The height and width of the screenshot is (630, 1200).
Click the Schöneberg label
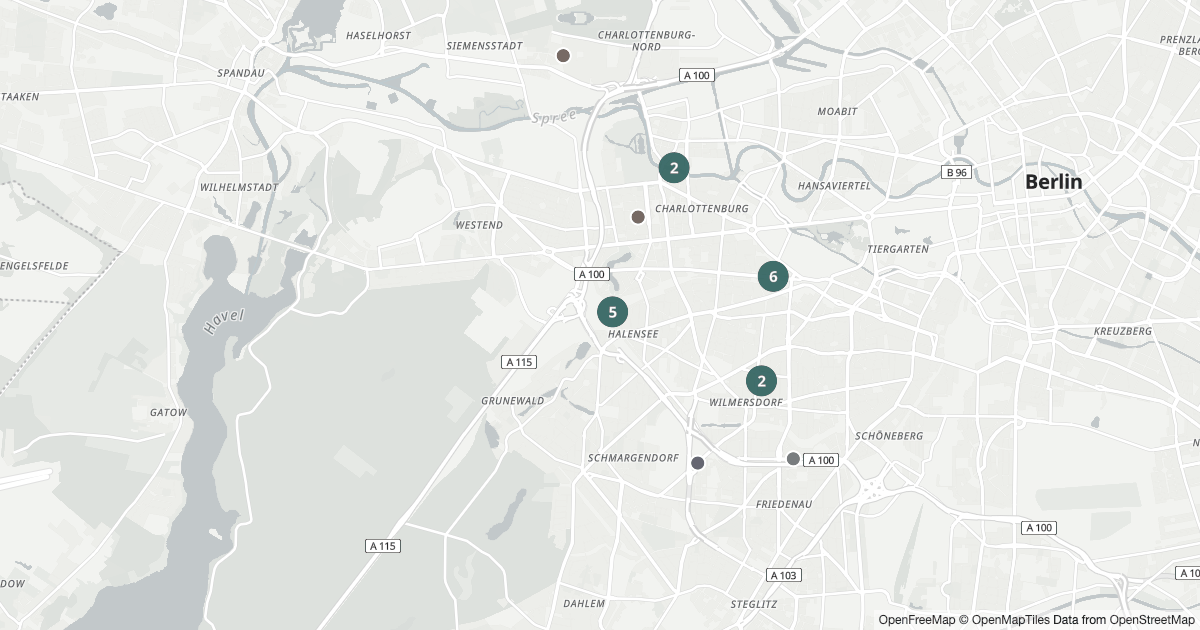(889, 436)
